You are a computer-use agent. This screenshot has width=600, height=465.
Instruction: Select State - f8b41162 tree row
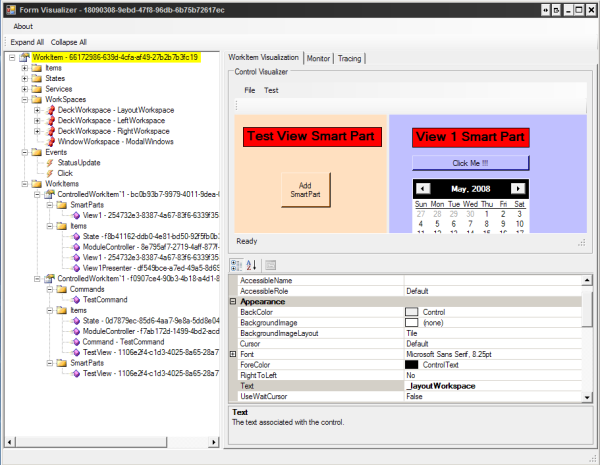pos(151,237)
